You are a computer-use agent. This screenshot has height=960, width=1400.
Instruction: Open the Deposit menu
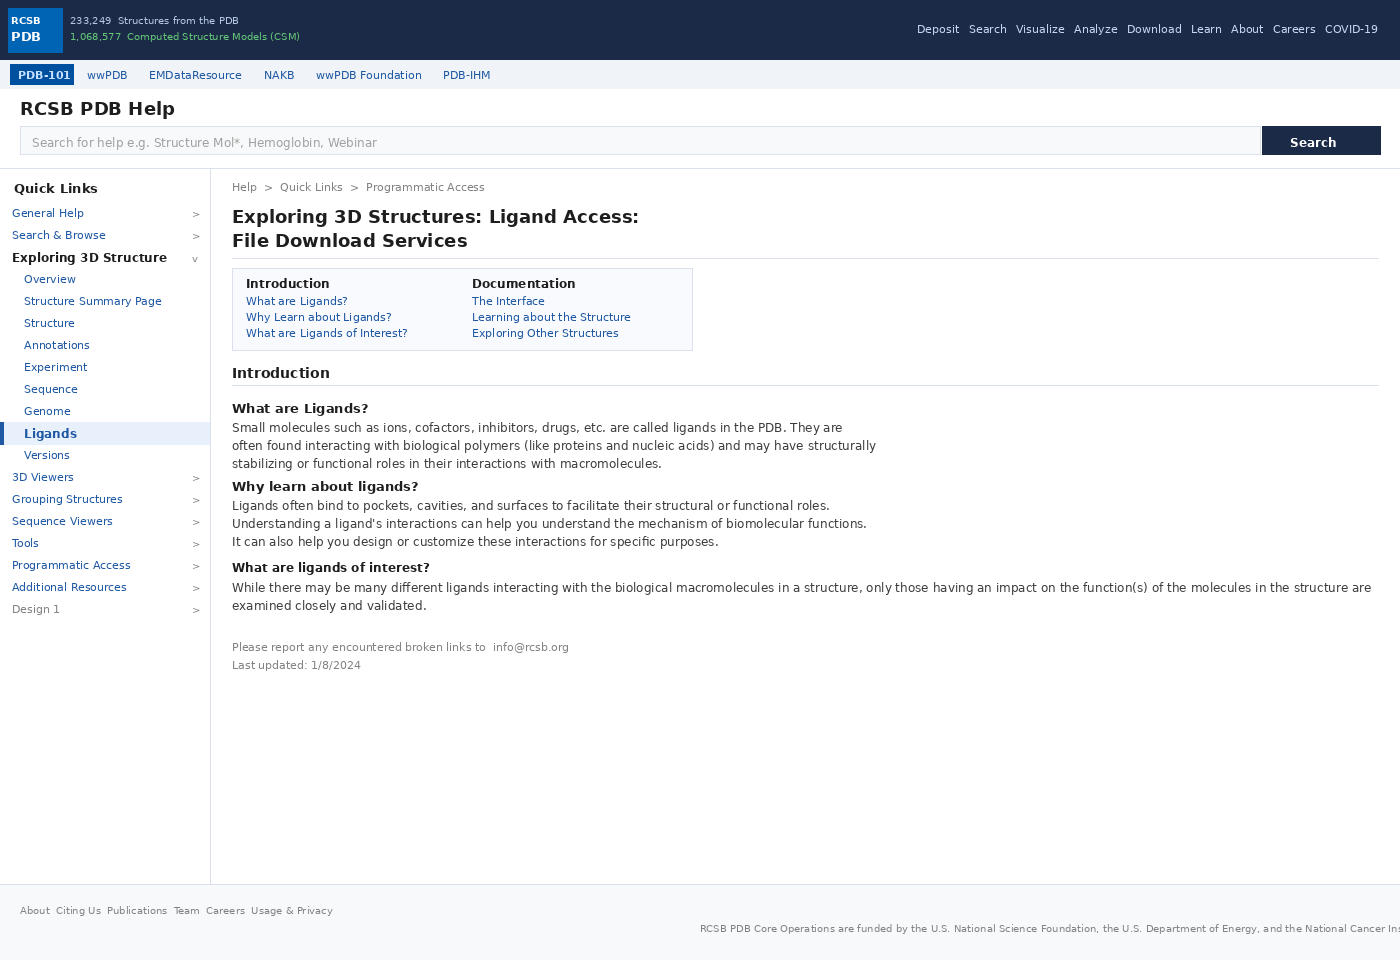click(937, 29)
